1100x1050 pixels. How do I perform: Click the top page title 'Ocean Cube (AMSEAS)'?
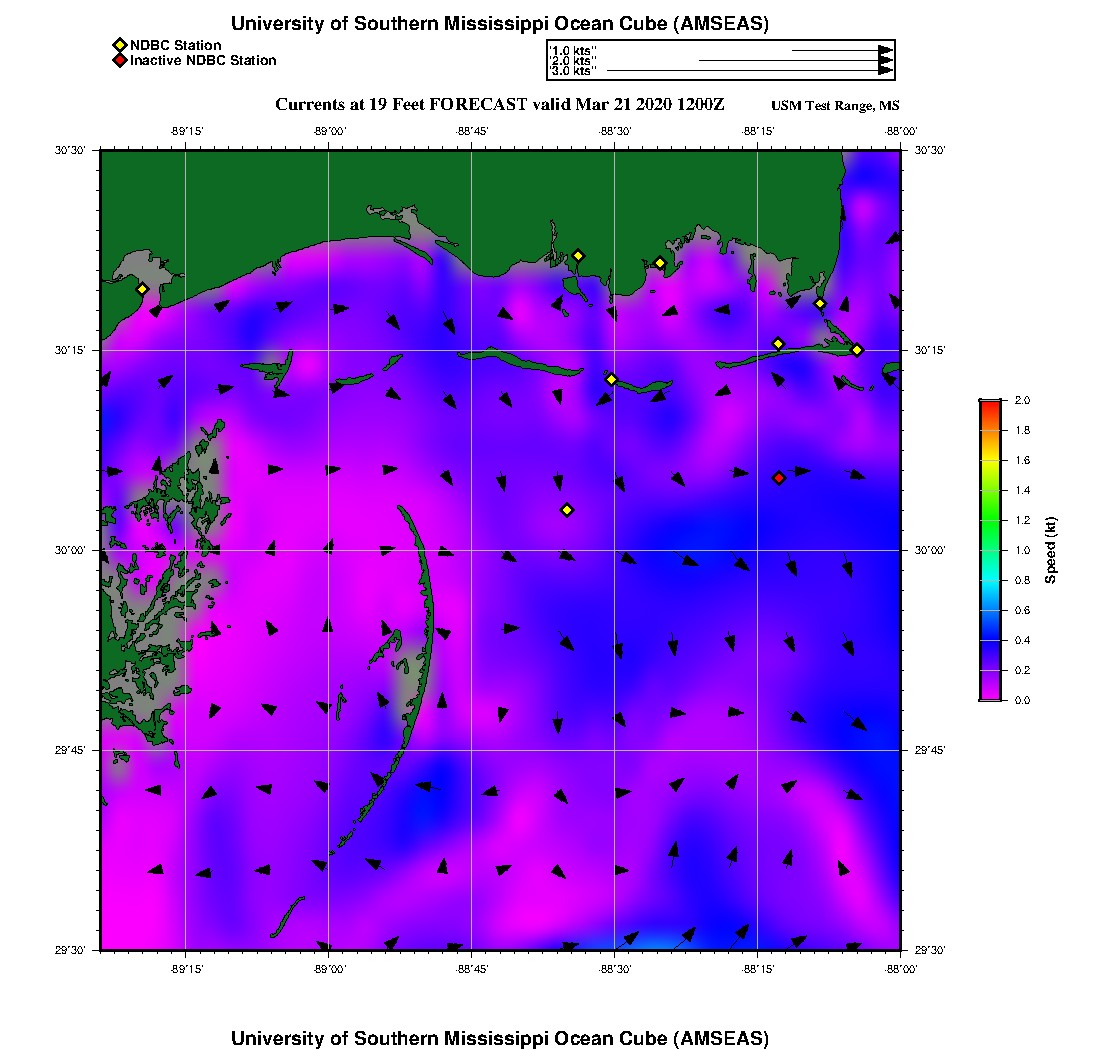tap(500, 24)
